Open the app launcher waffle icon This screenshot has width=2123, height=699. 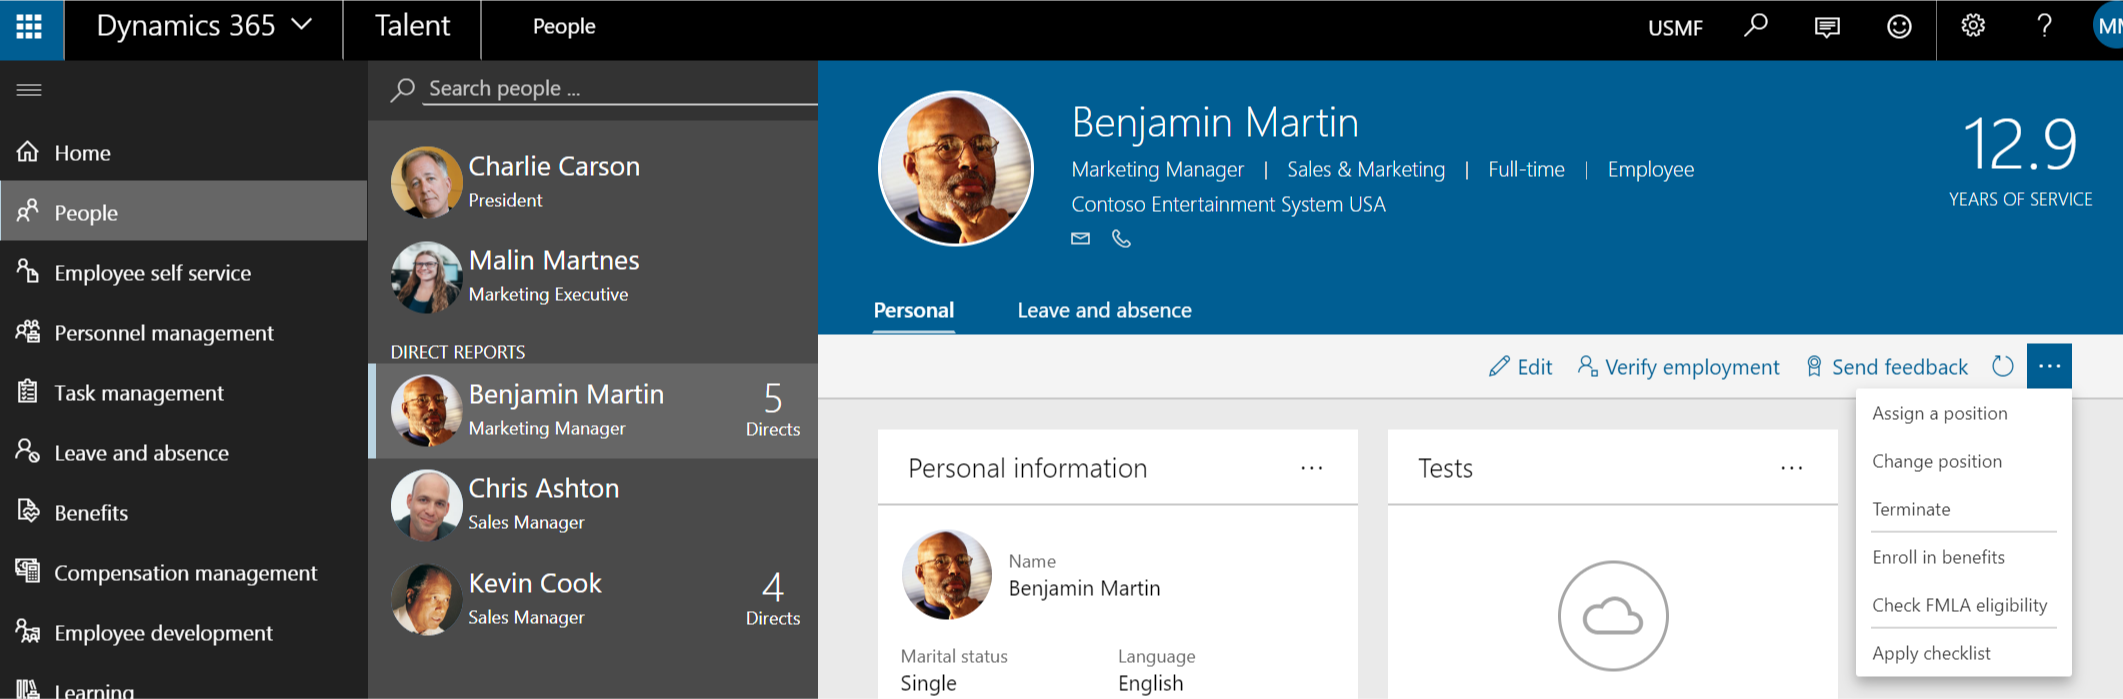30,27
